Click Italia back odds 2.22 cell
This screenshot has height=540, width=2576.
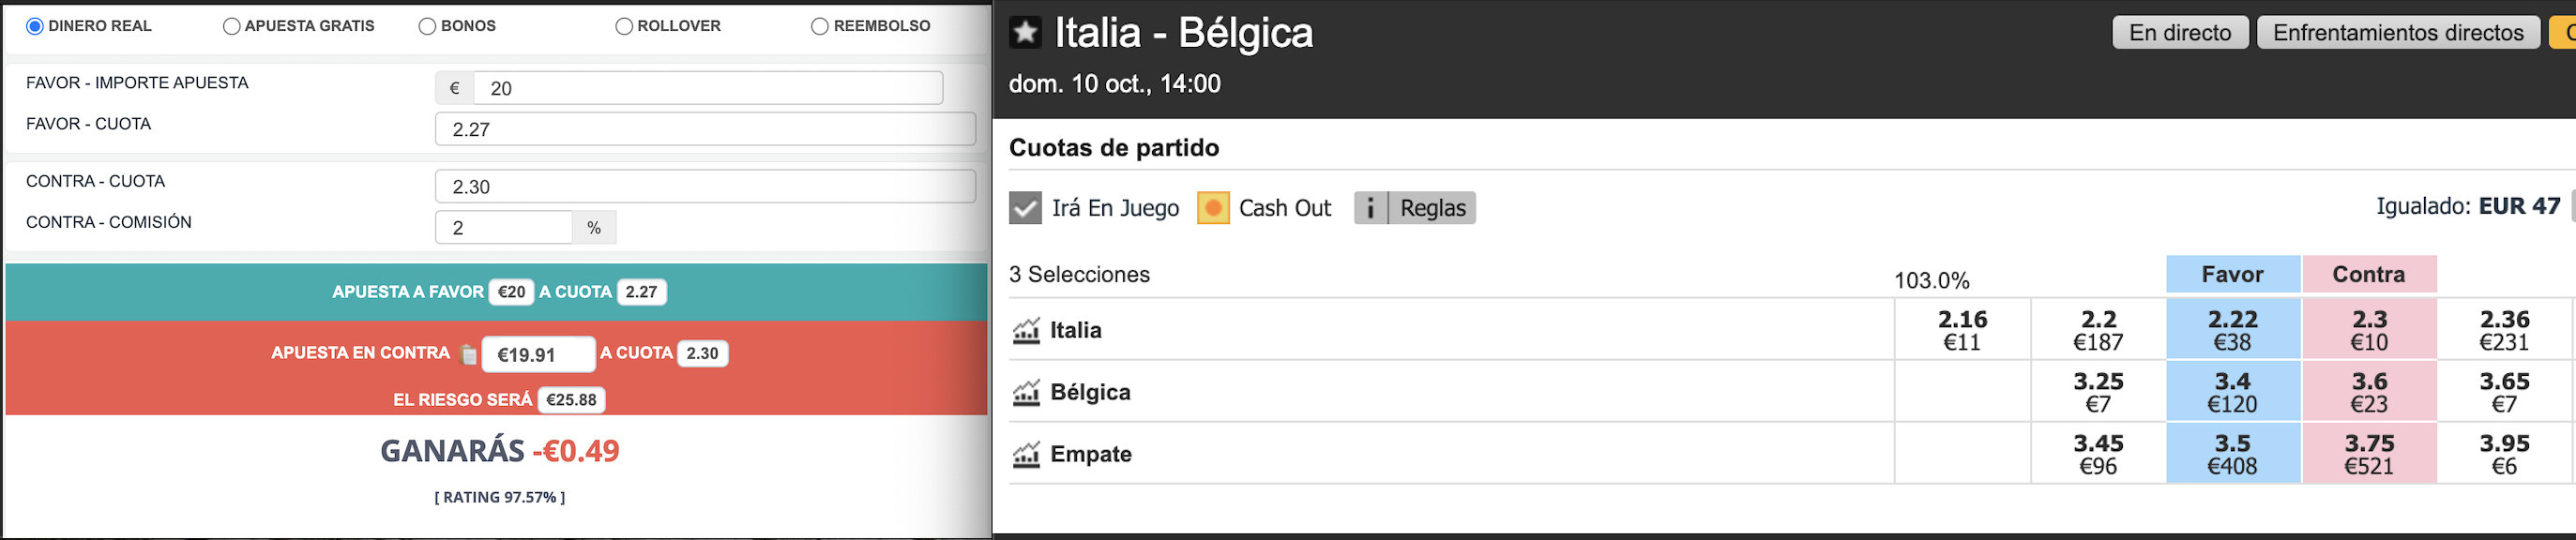[2233, 330]
